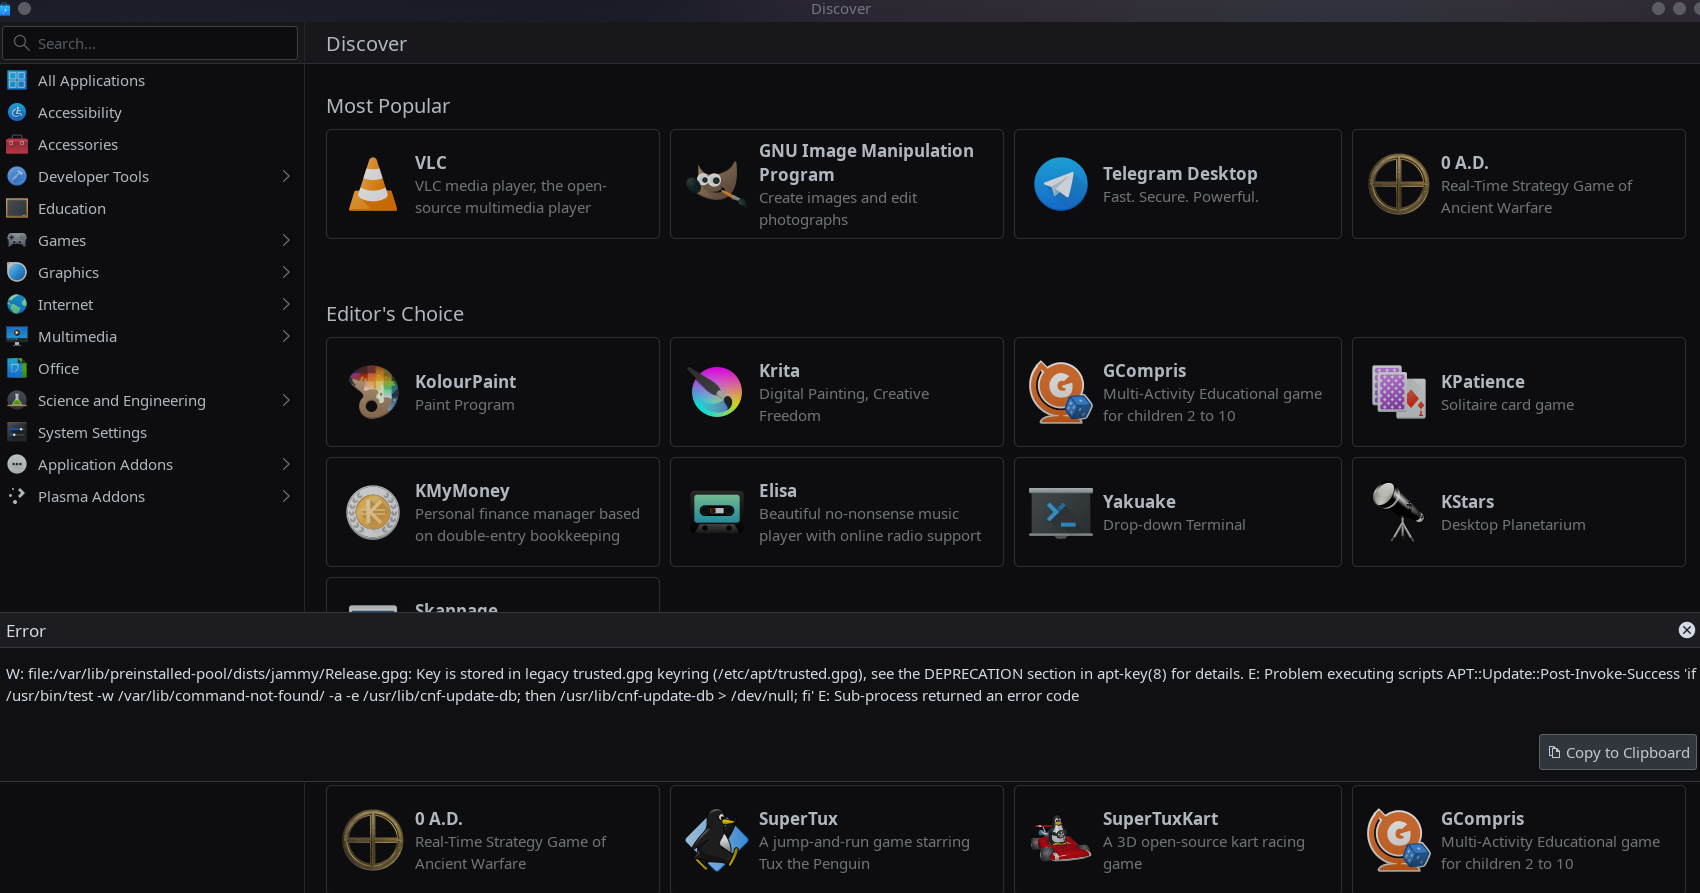Click the KStars telescope icon

[1399, 512]
